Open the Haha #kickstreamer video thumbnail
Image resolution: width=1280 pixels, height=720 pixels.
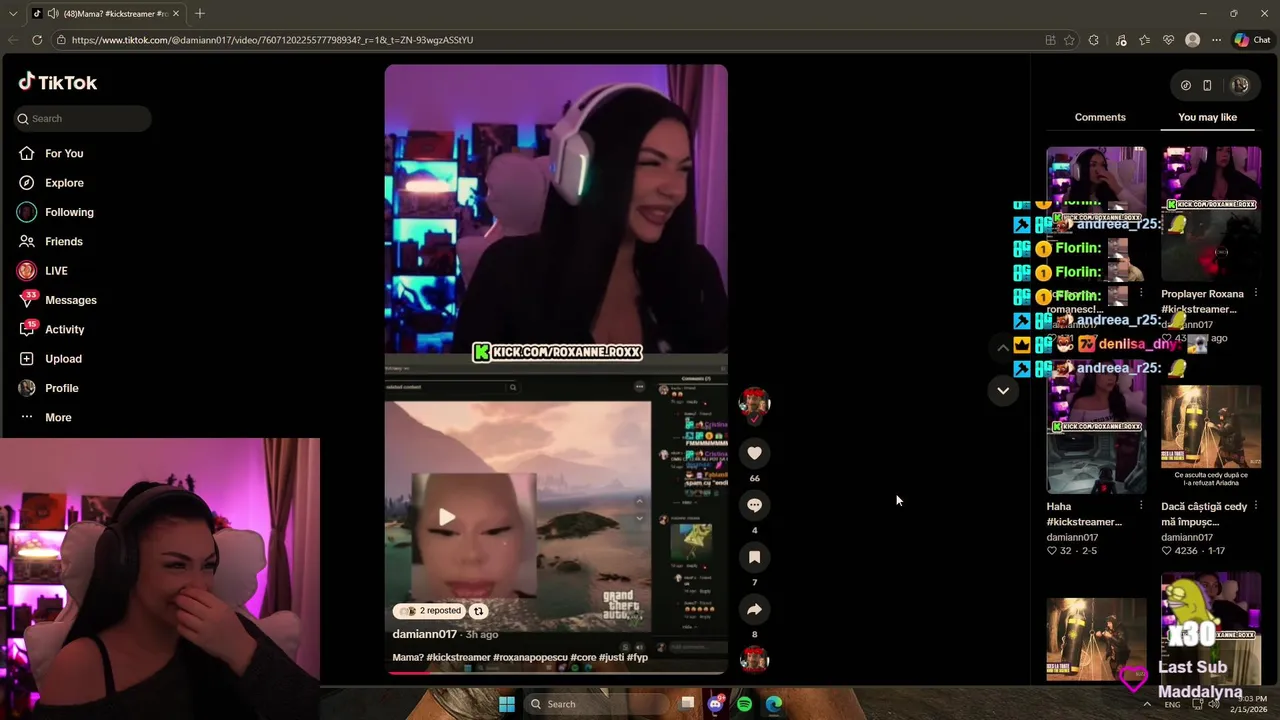point(1096,426)
